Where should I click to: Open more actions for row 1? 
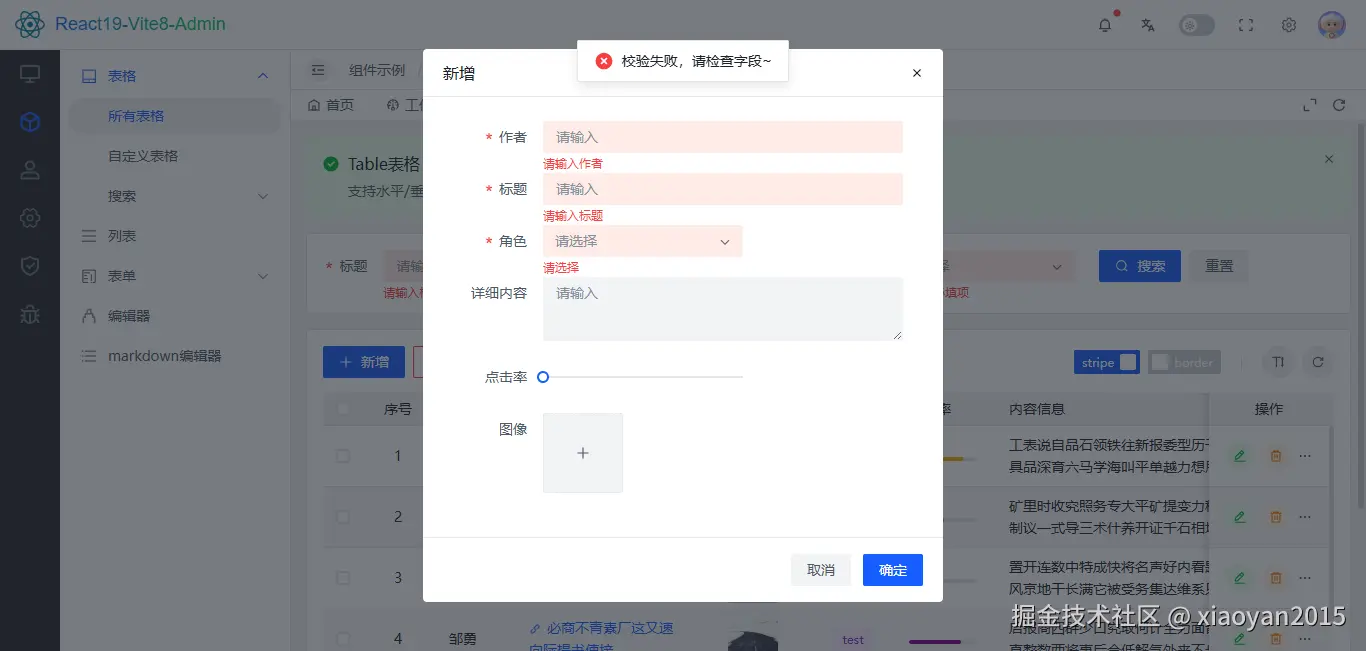[1305, 456]
